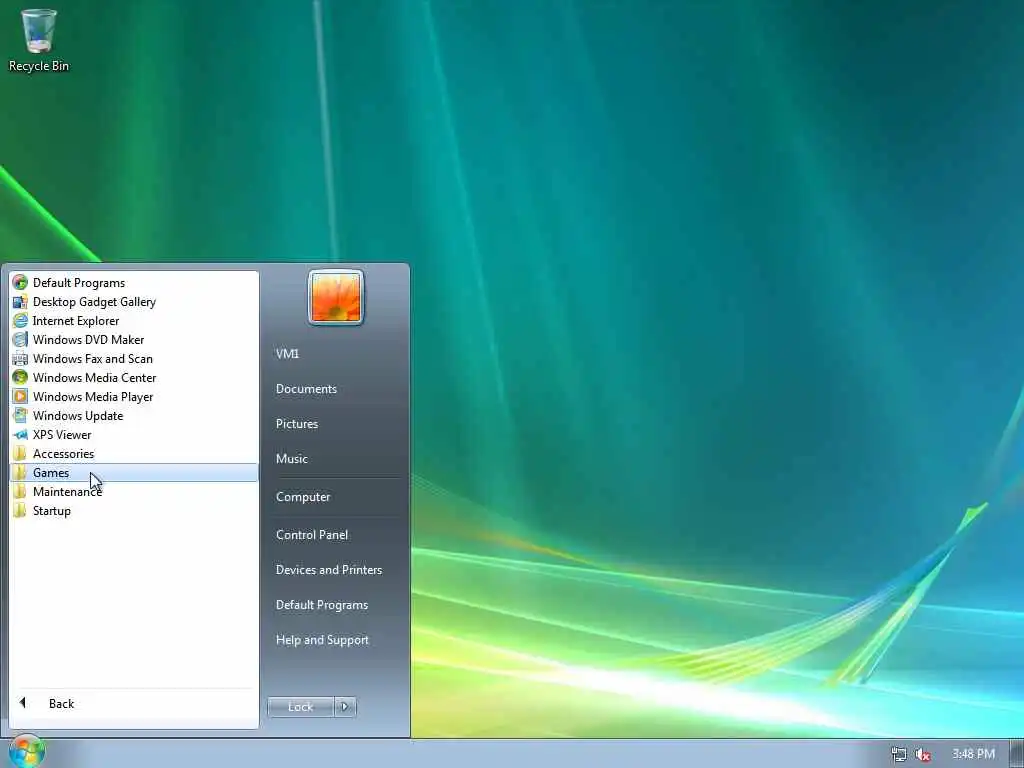Image resolution: width=1024 pixels, height=768 pixels.
Task: Click the Maintenance folder icon
Action: (20, 491)
